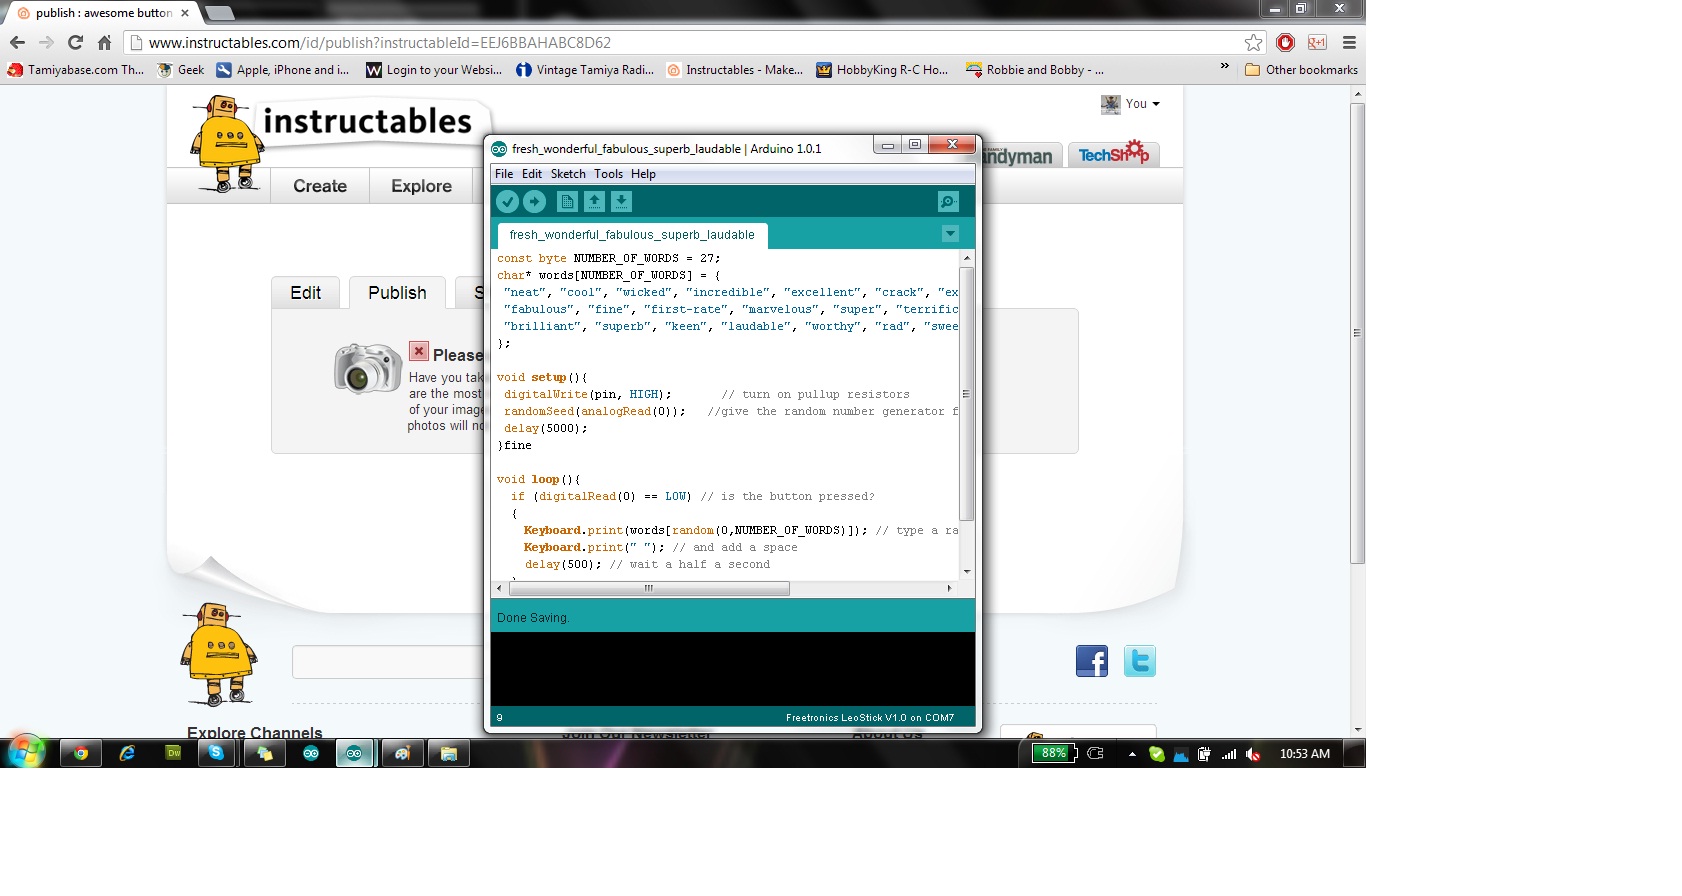Open the Vintage Tamiya Radi... bookmark
The image size is (1682, 896).
(585, 70)
